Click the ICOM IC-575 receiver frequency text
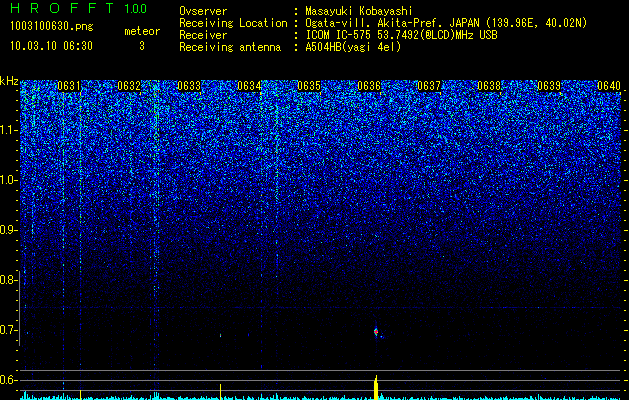The image size is (629, 400). coord(401,35)
